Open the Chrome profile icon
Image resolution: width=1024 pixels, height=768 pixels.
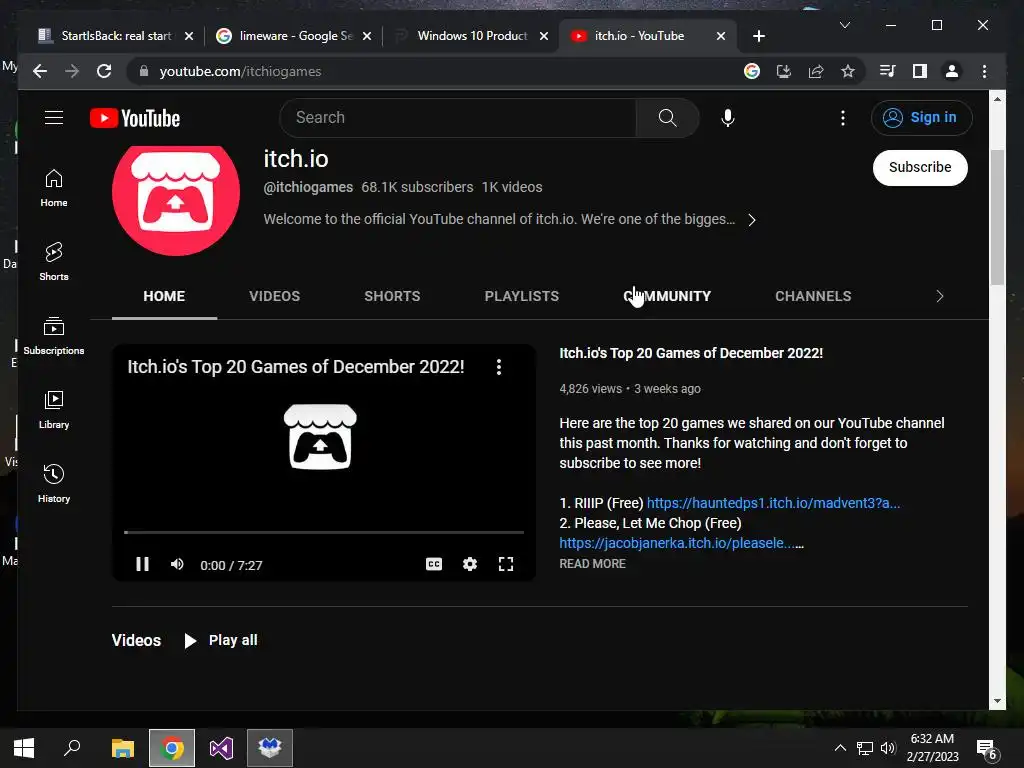952,71
